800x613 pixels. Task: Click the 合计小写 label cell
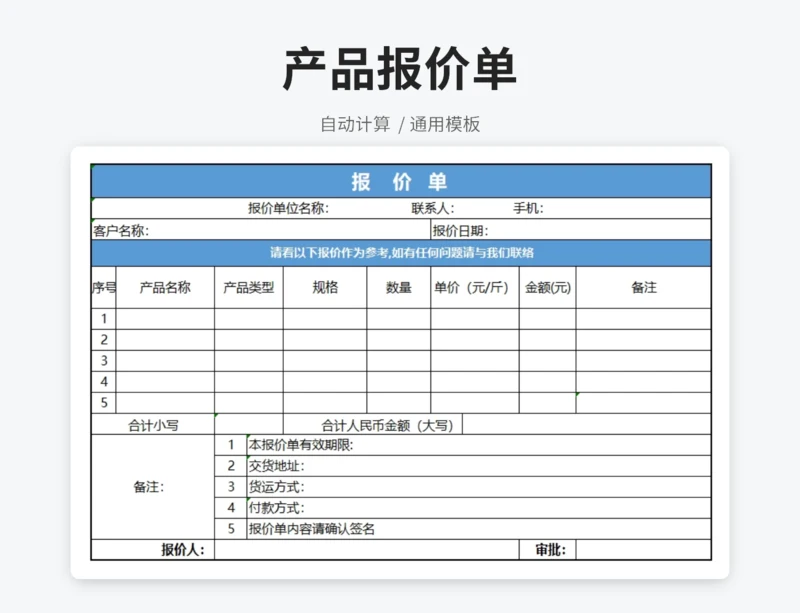click(x=153, y=424)
